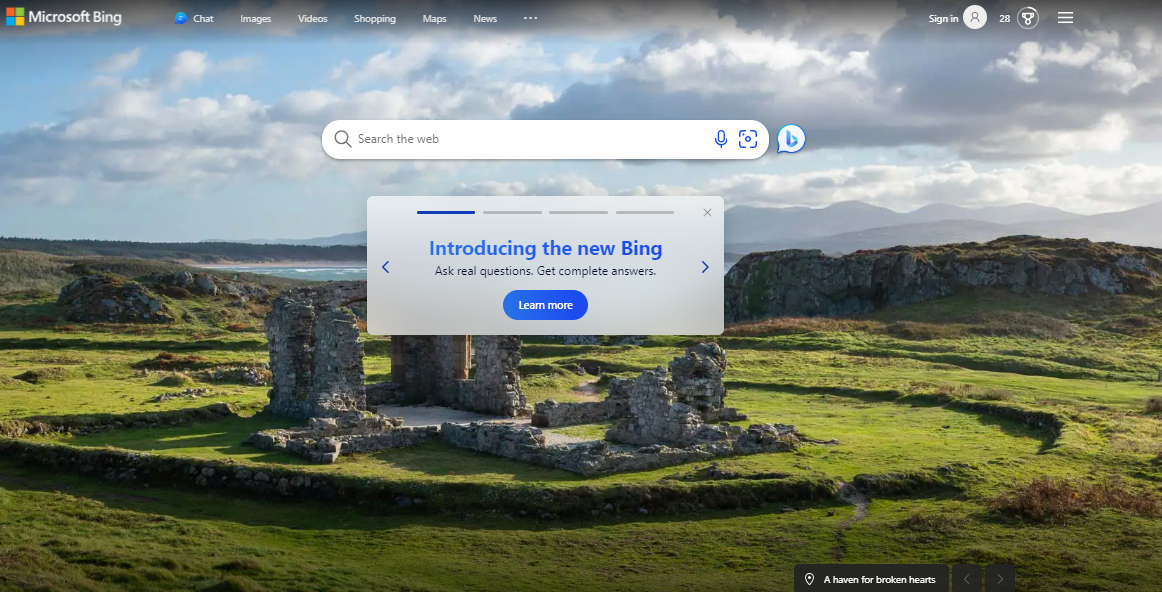
Task: Start a voice search with the microphone icon
Action: 721,139
